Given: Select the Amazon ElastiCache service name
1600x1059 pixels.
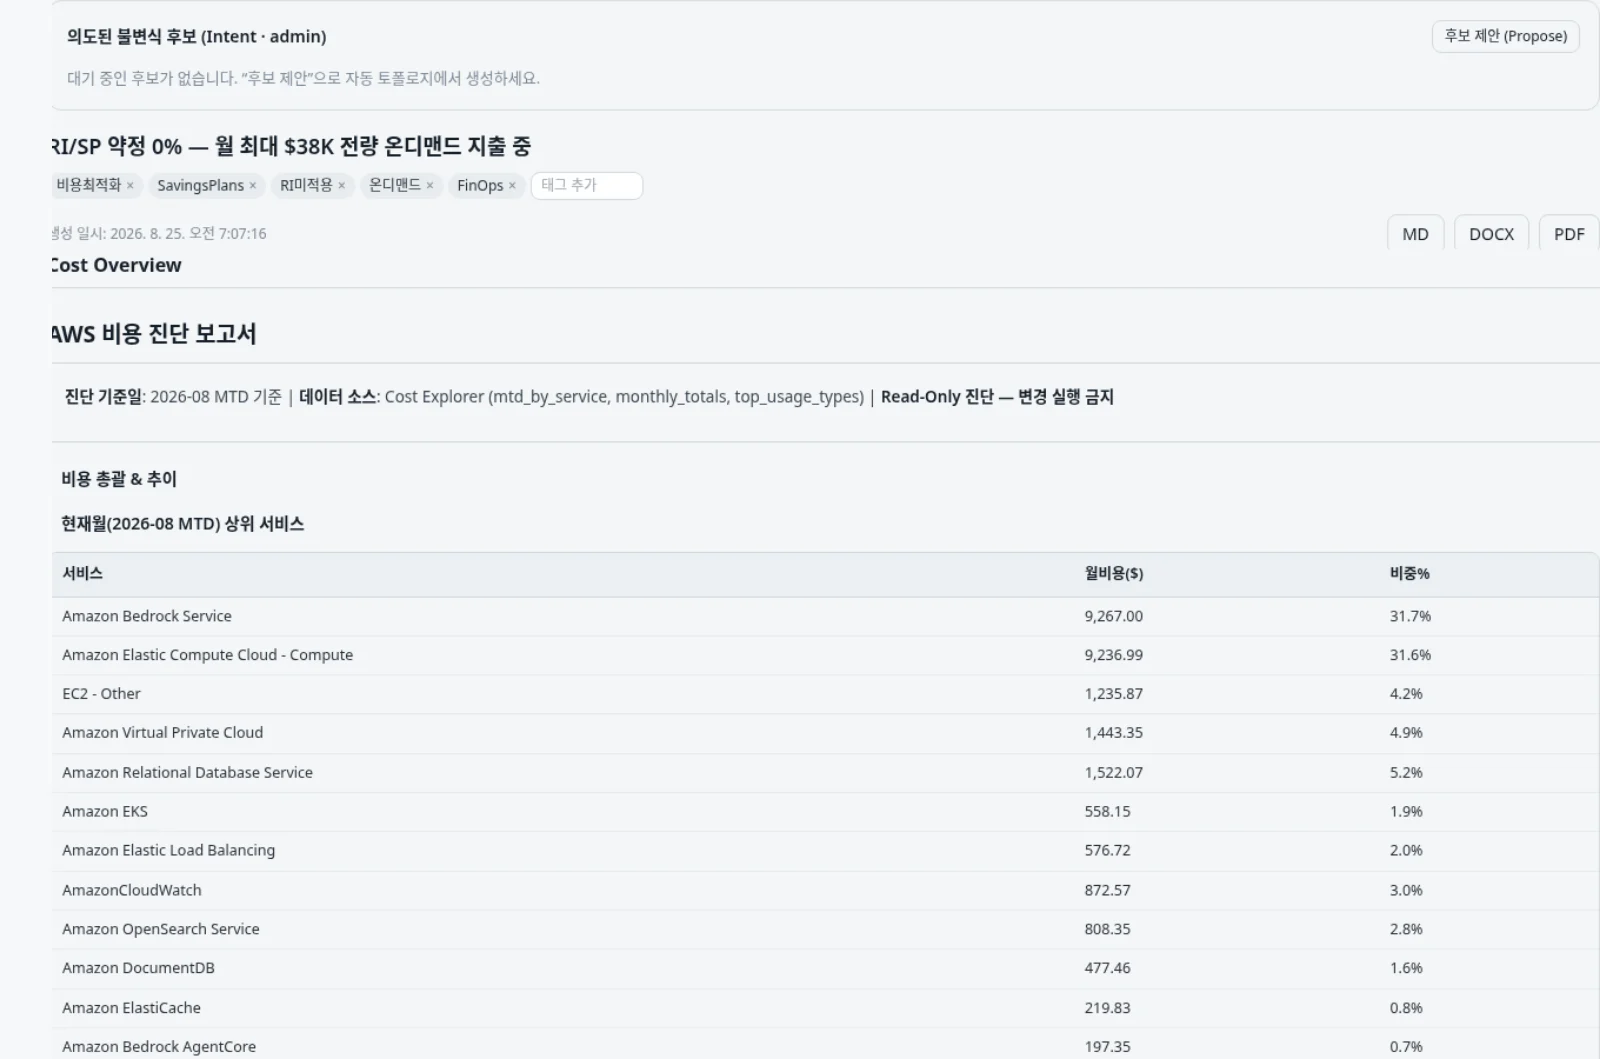Looking at the screenshot, I should click(131, 1008).
